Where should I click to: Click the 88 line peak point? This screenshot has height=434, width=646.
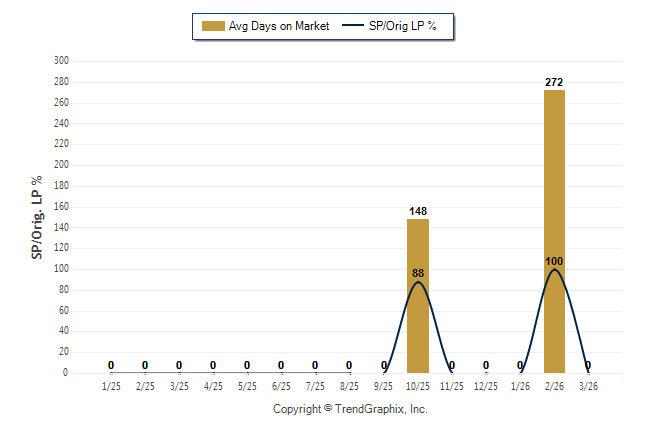(418, 282)
